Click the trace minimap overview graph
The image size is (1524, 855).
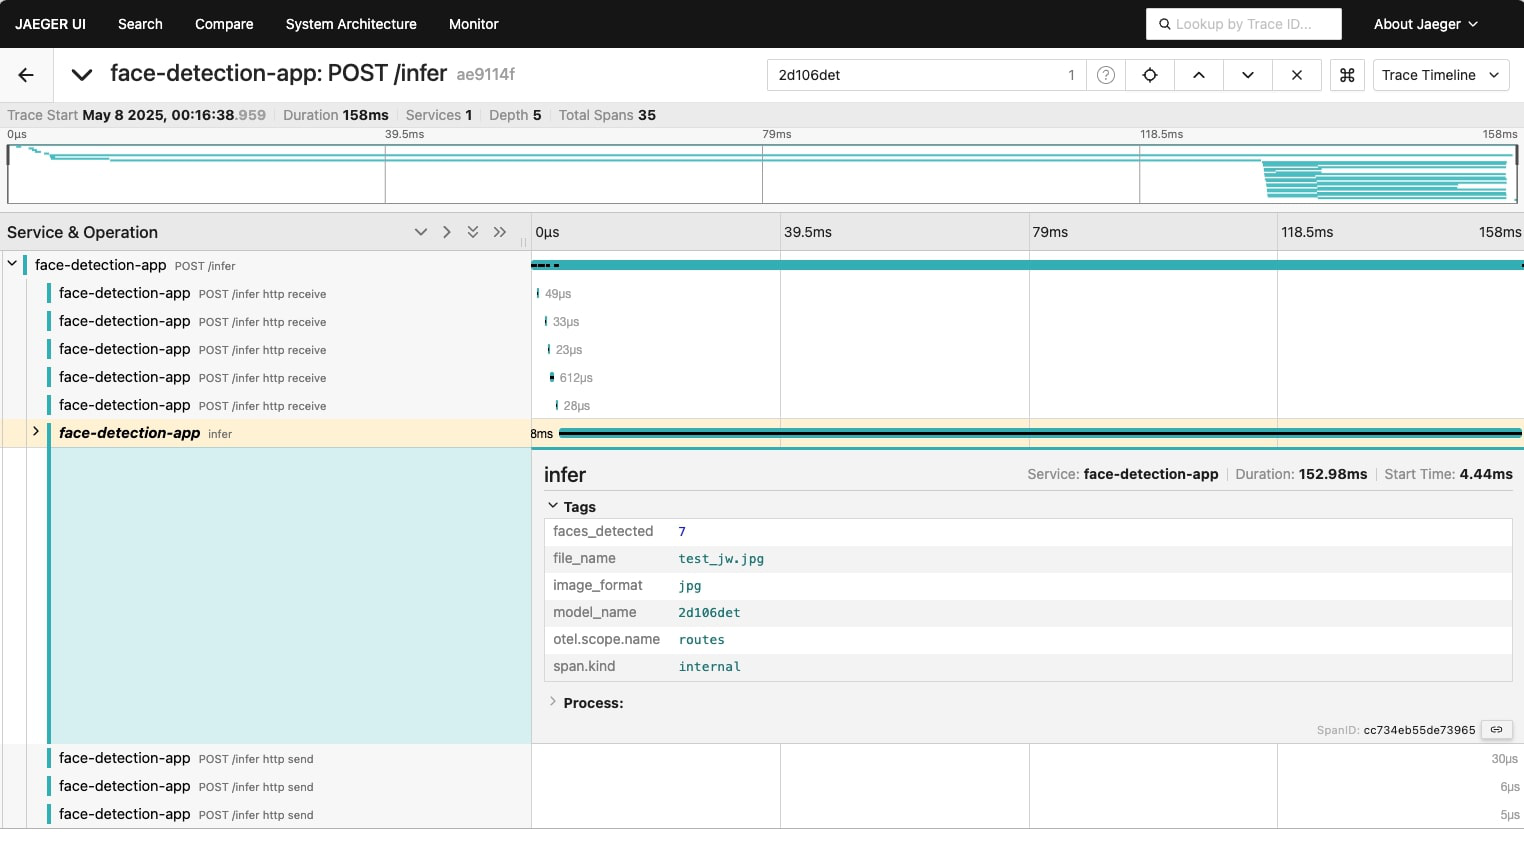pos(762,174)
